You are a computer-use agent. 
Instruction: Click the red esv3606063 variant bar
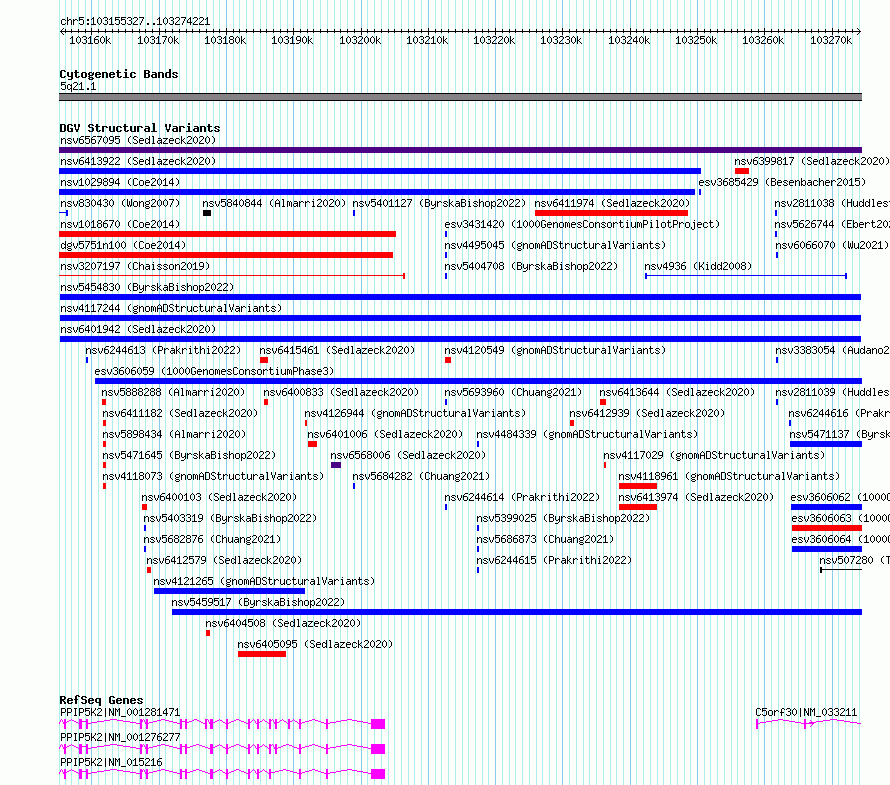(827, 528)
